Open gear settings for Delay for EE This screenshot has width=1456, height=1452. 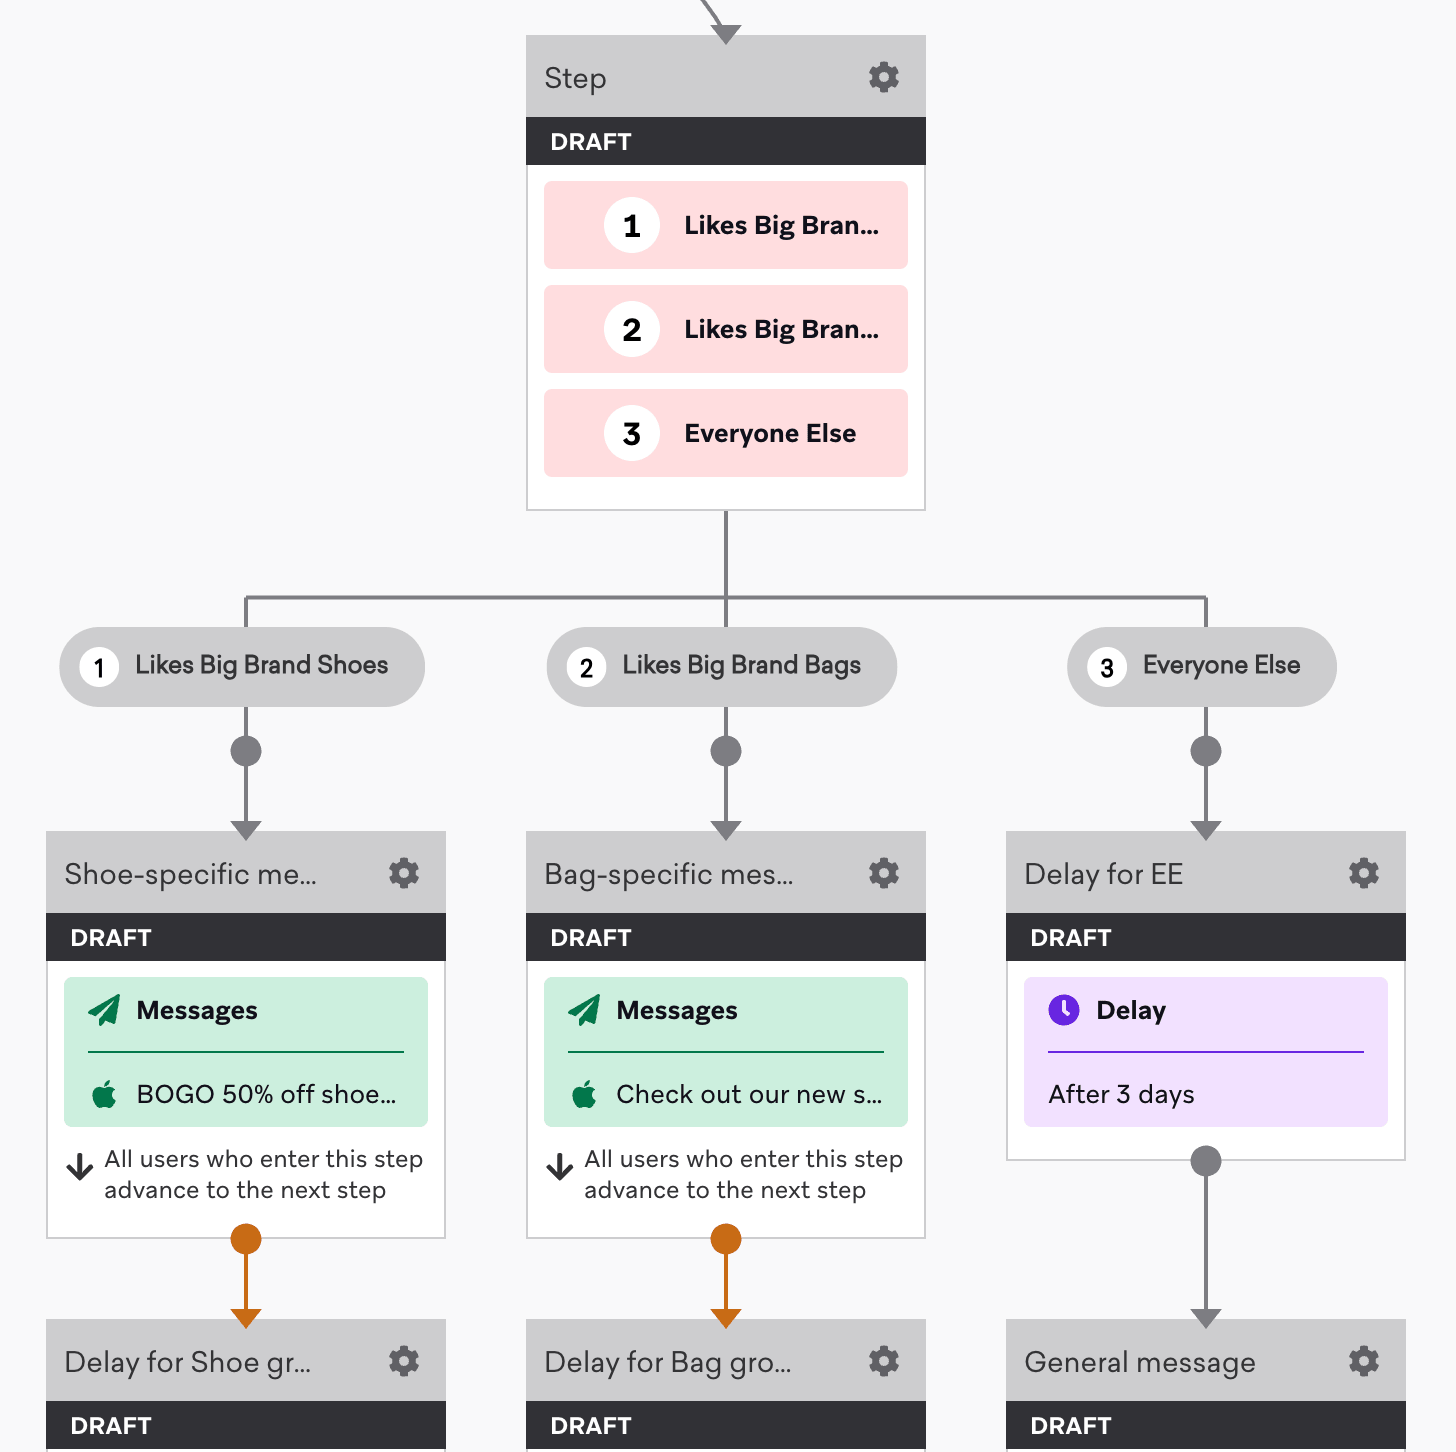pyautogui.click(x=1363, y=873)
